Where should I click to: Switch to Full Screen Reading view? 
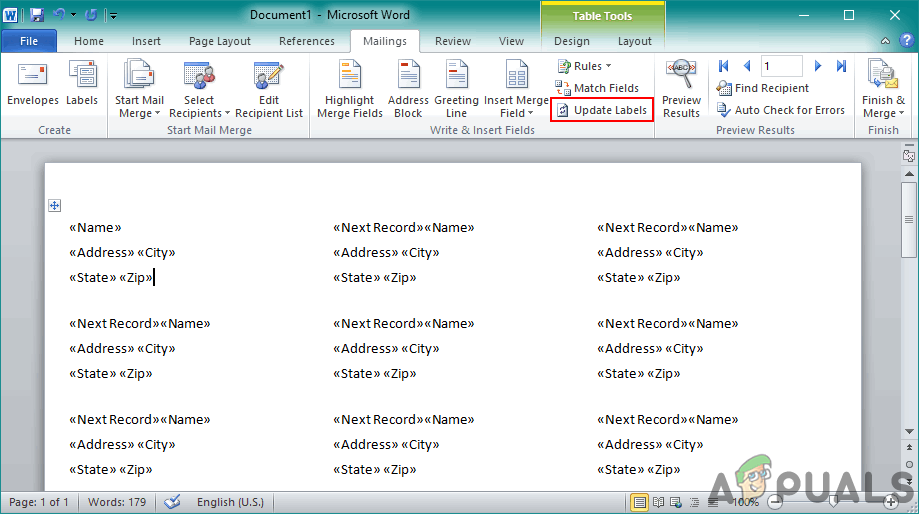tap(658, 502)
